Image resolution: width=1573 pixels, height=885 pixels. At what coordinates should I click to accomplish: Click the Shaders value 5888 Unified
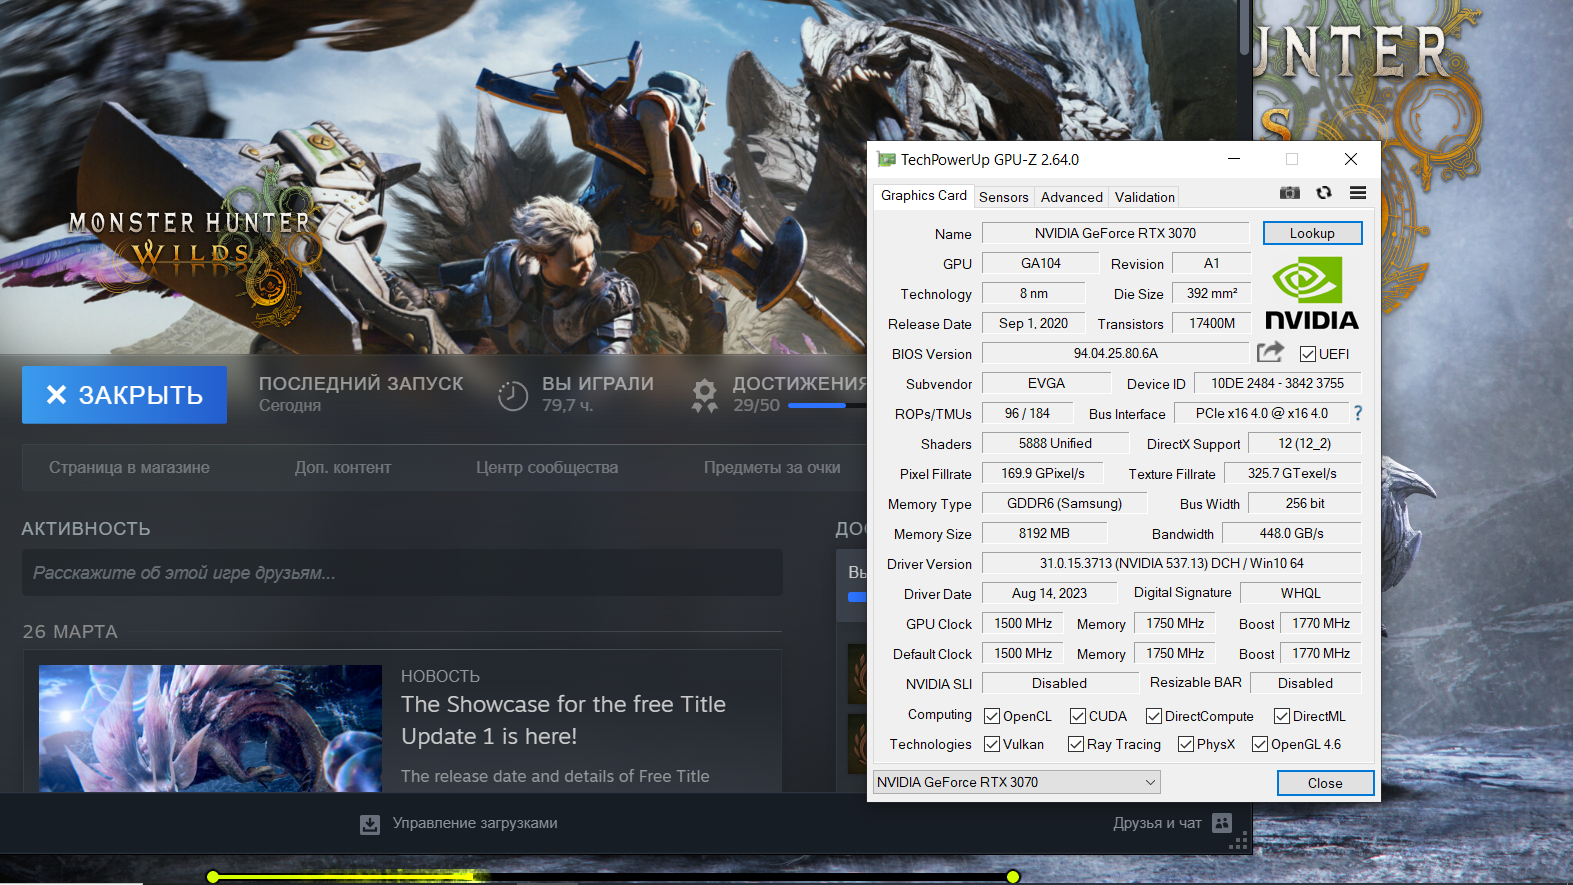point(1055,443)
